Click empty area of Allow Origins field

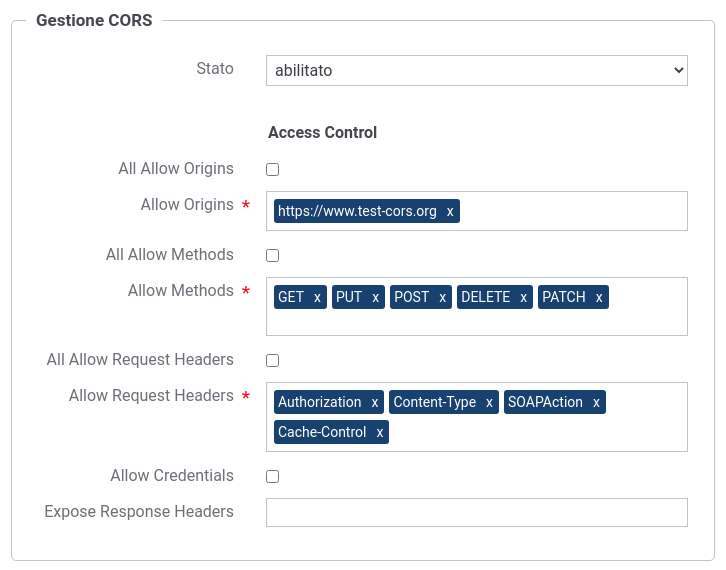(x=572, y=211)
